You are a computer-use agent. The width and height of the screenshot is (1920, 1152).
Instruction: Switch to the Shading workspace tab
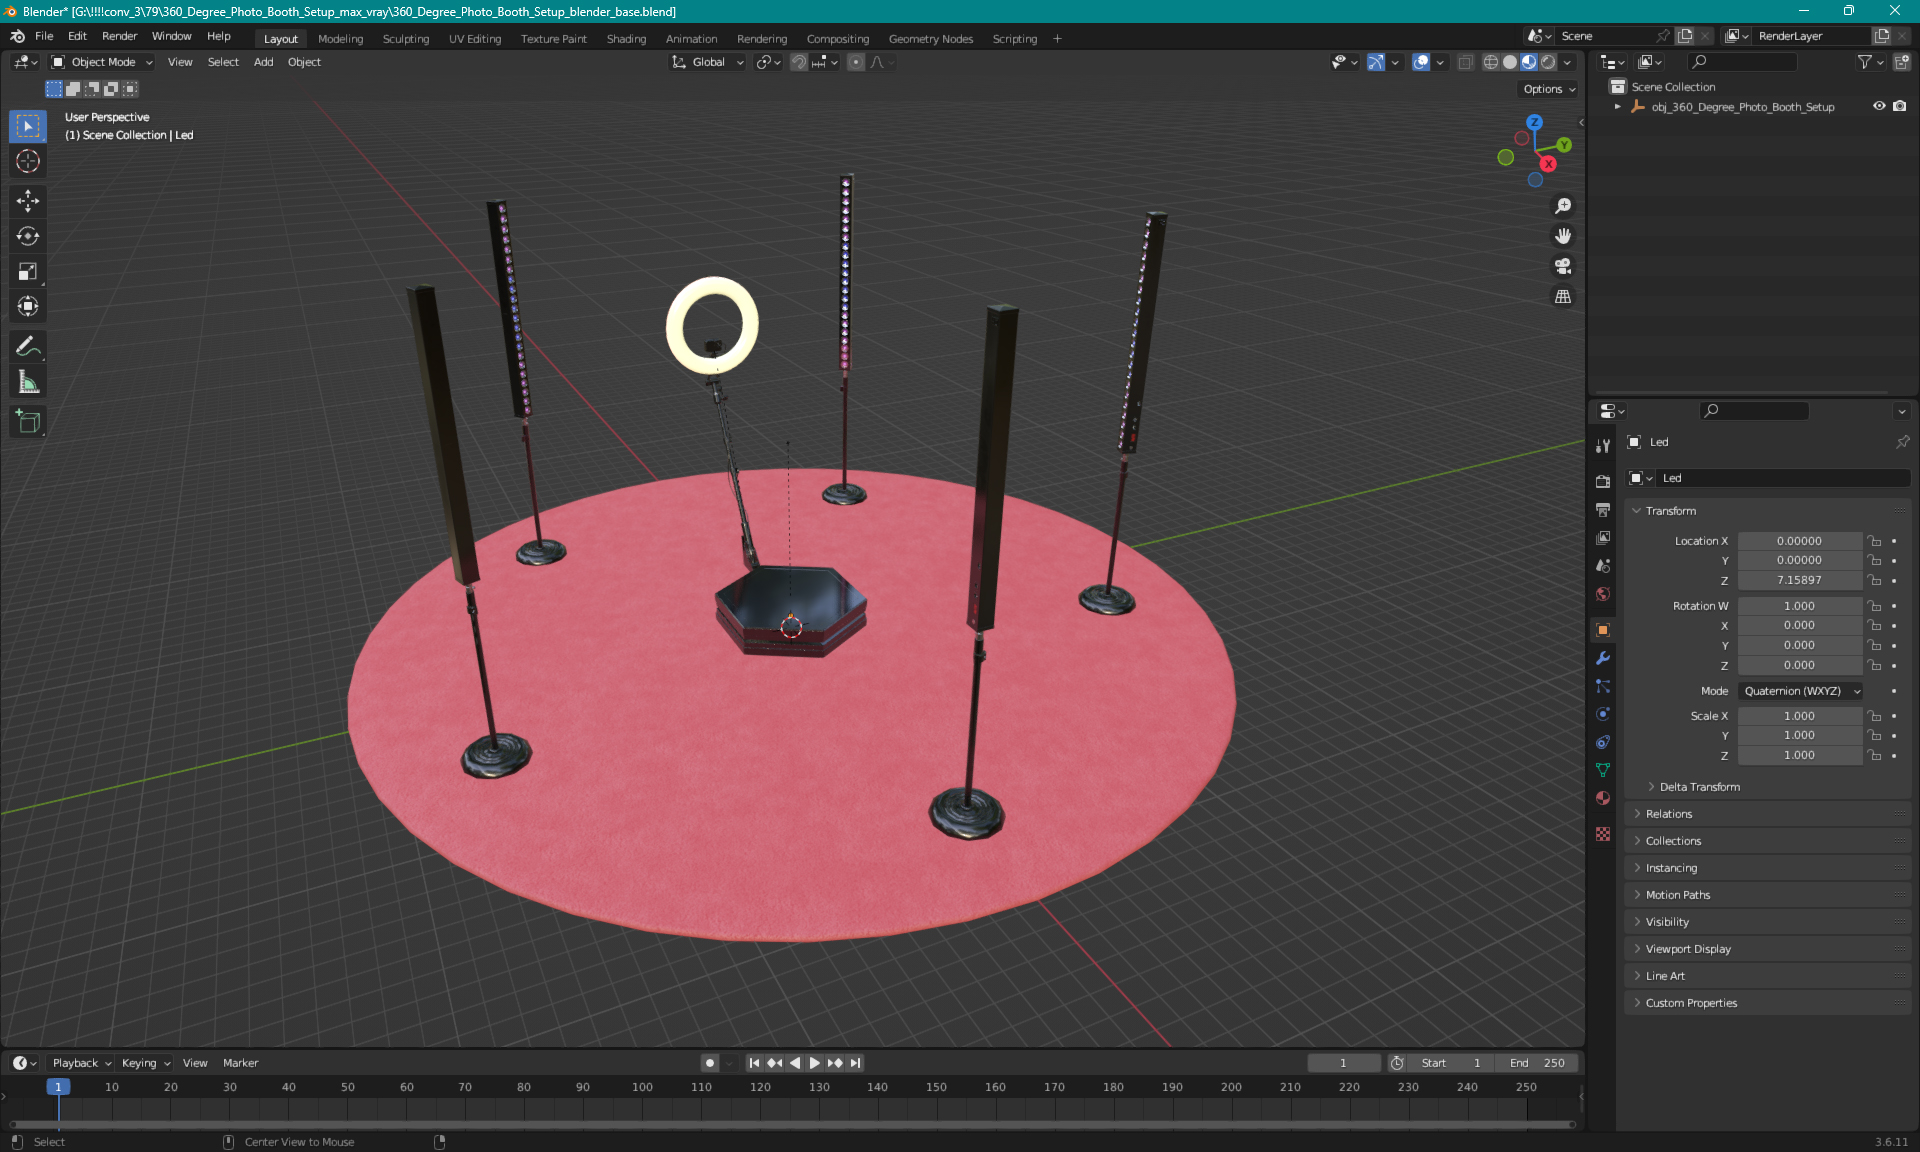point(626,39)
